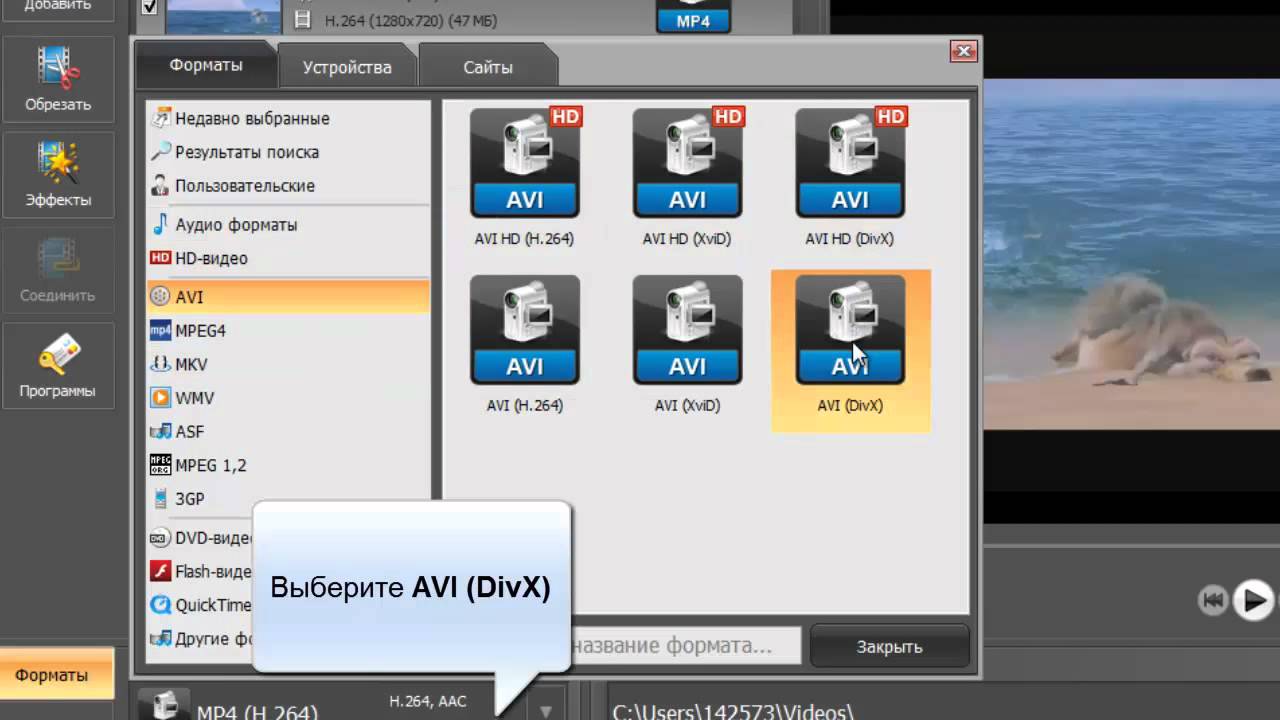Screen dimensions: 1280x720
Task: Select the highlighted AVI (DivX) format icon
Action: pos(850,330)
